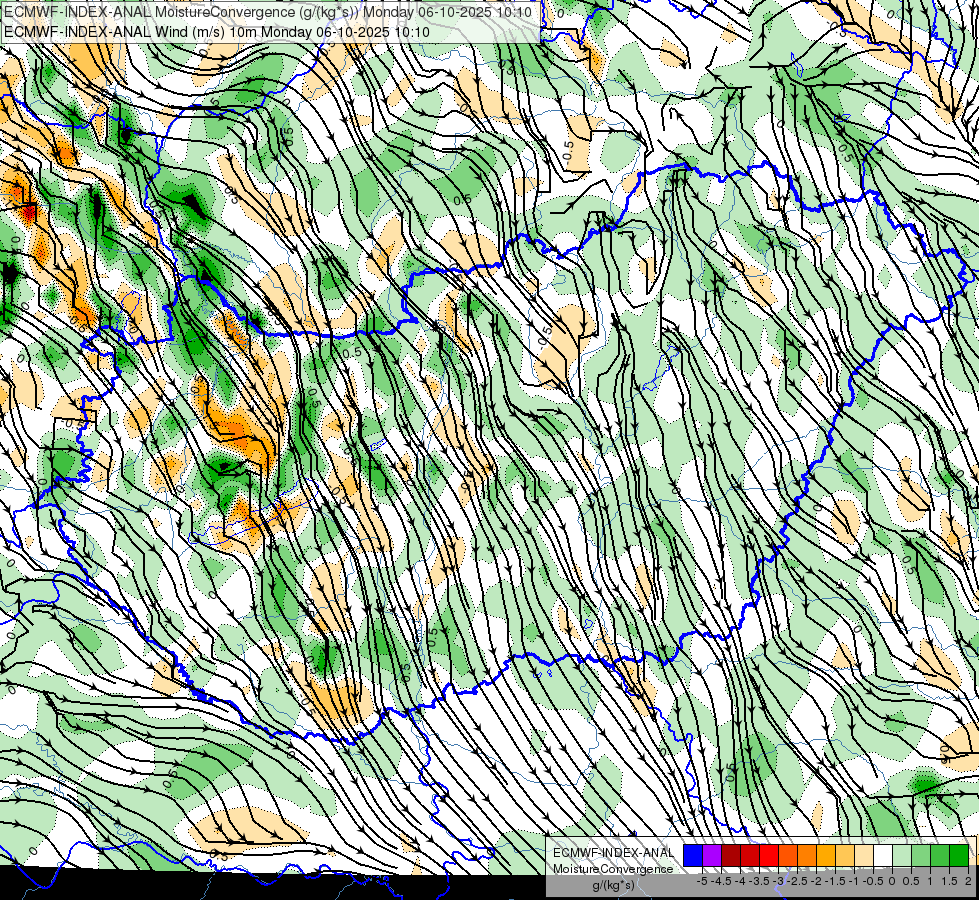Click the legend label 'MoistureConvergence'
979x900 pixels.
613,869
